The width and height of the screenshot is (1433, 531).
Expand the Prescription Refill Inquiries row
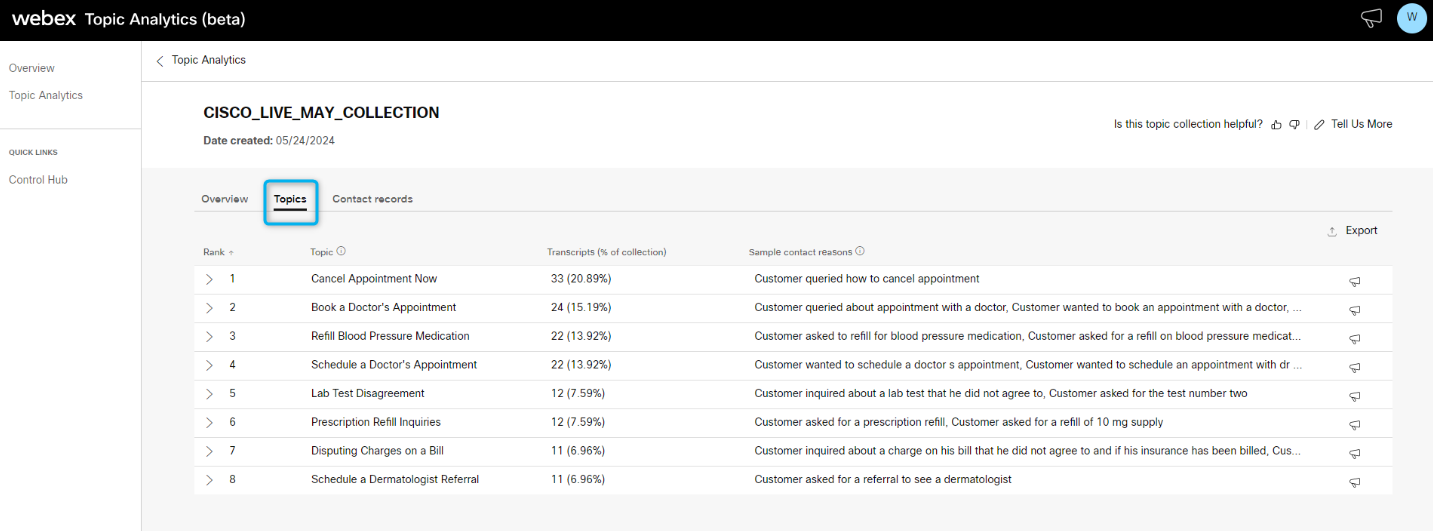click(209, 423)
